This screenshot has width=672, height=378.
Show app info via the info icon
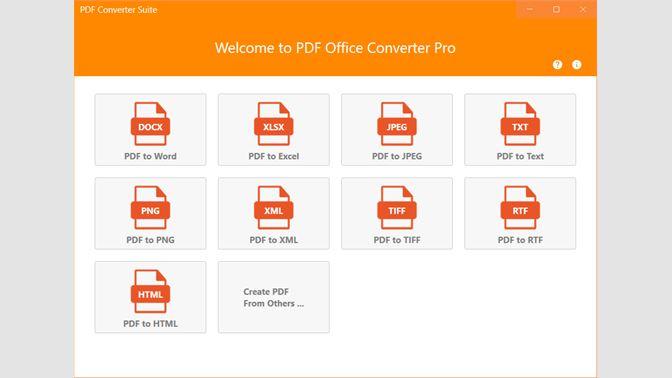pyautogui.click(x=577, y=65)
